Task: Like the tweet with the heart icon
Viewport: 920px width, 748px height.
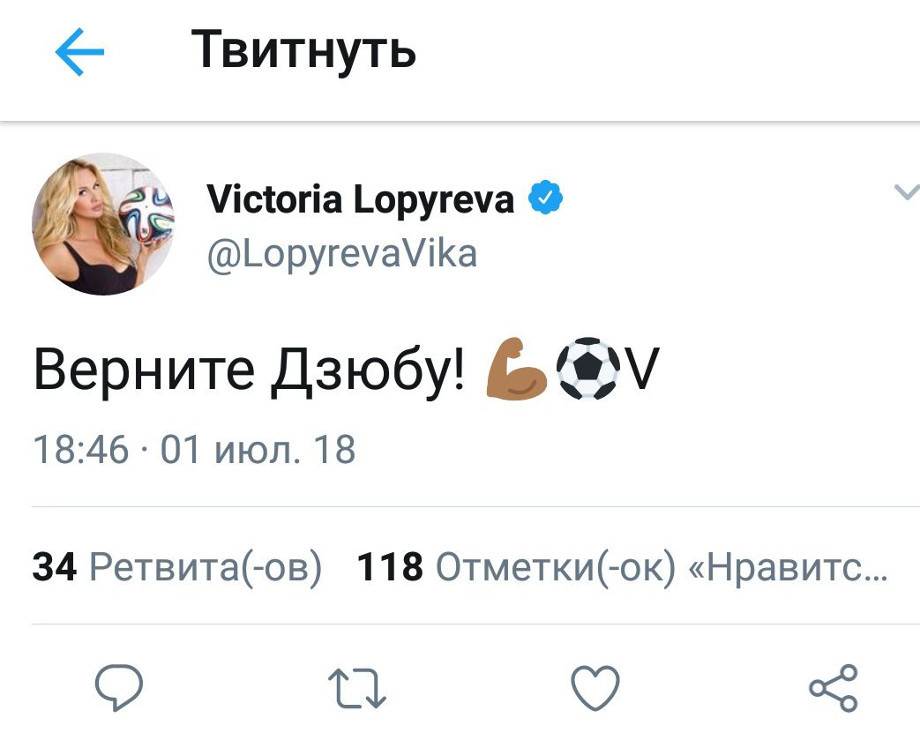Action: click(595, 689)
